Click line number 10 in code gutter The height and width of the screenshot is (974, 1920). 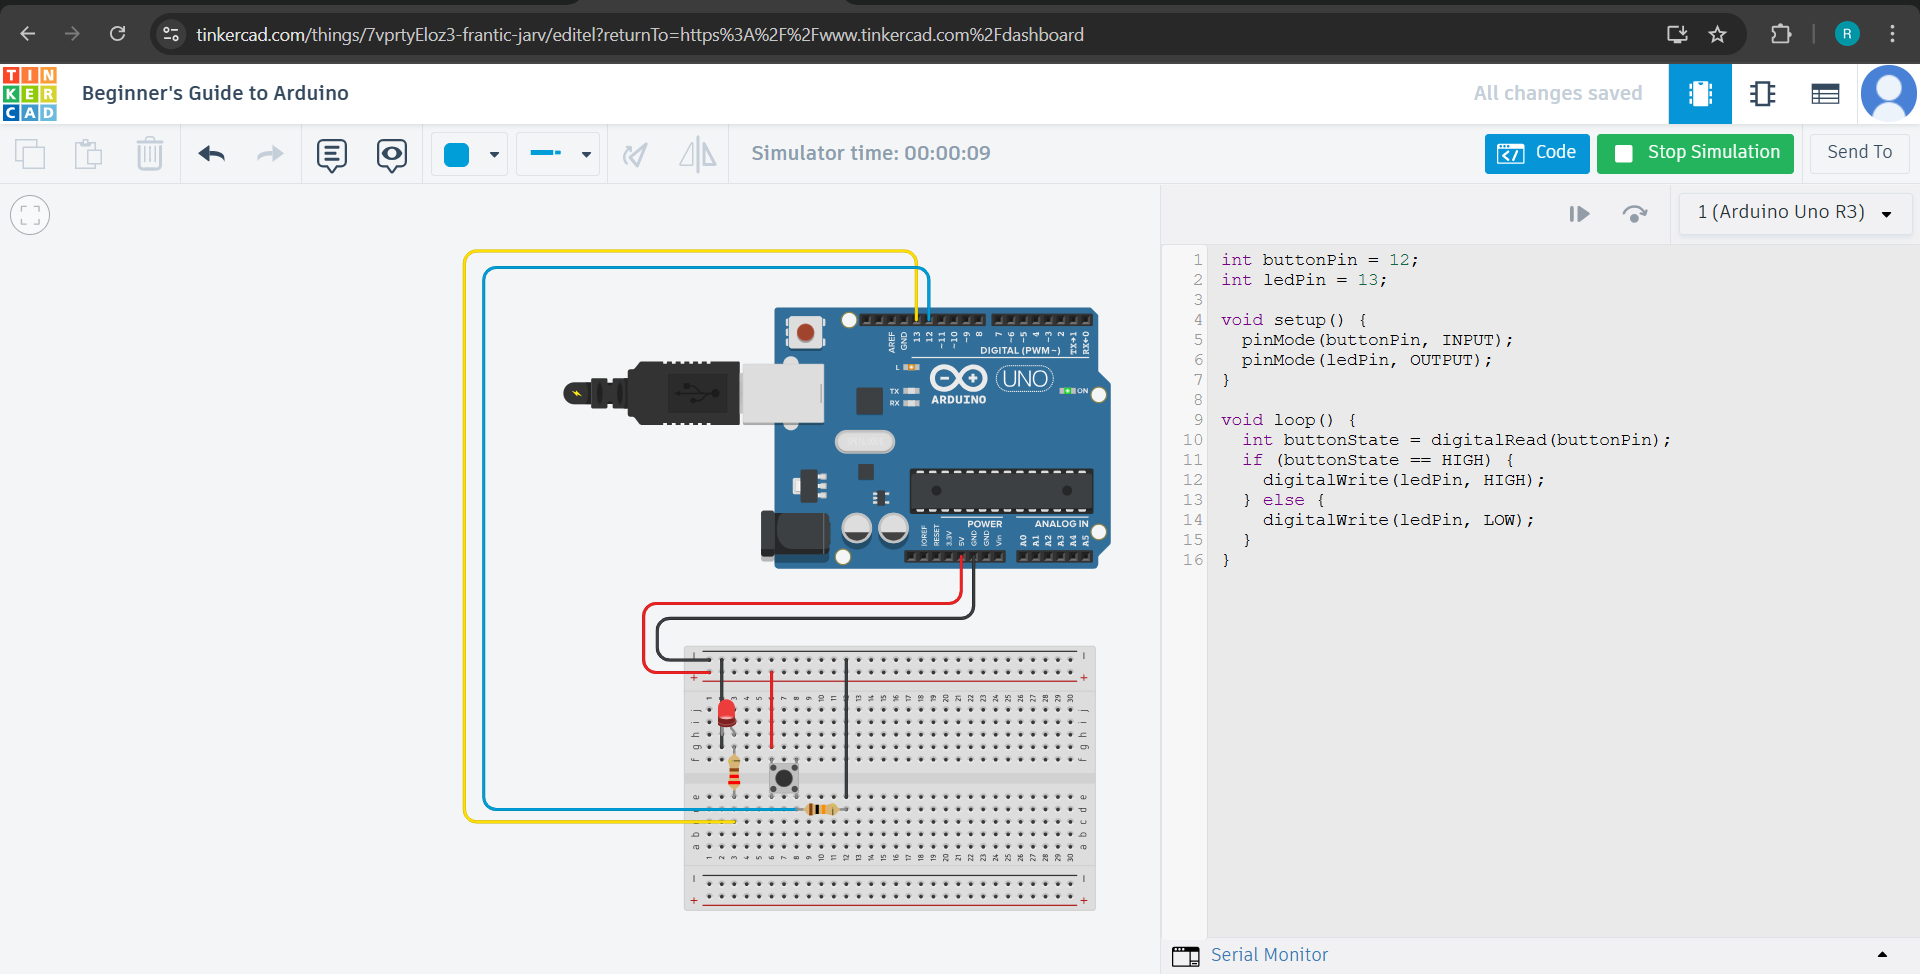1193,440
